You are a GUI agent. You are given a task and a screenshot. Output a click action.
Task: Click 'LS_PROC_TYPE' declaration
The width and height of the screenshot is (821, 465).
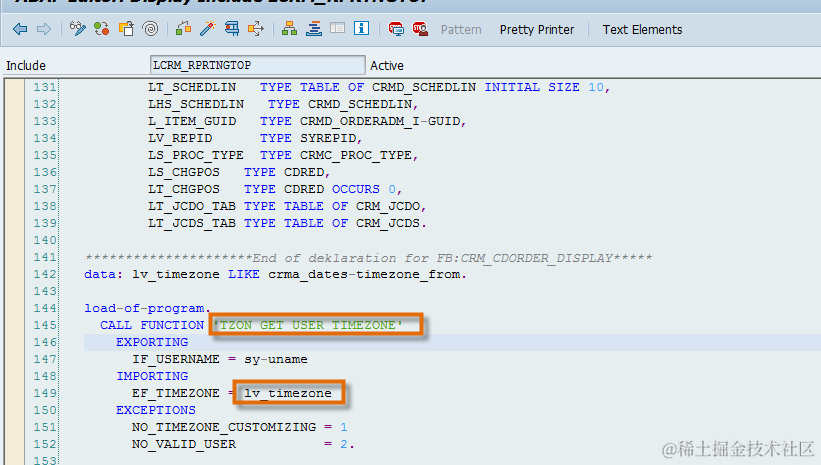tap(196, 156)
